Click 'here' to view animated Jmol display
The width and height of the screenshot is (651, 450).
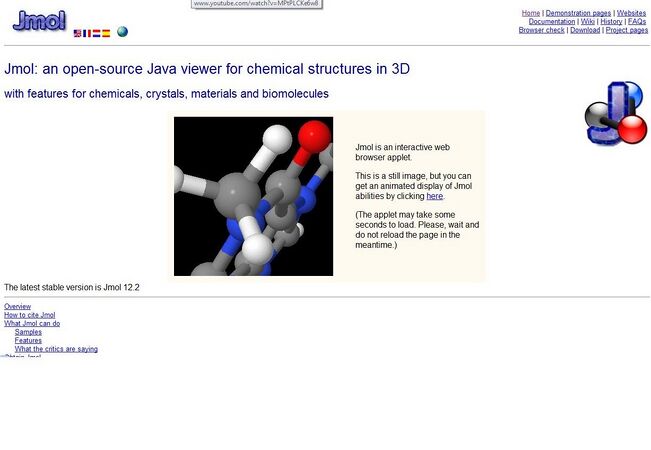(x=435, y=196)
